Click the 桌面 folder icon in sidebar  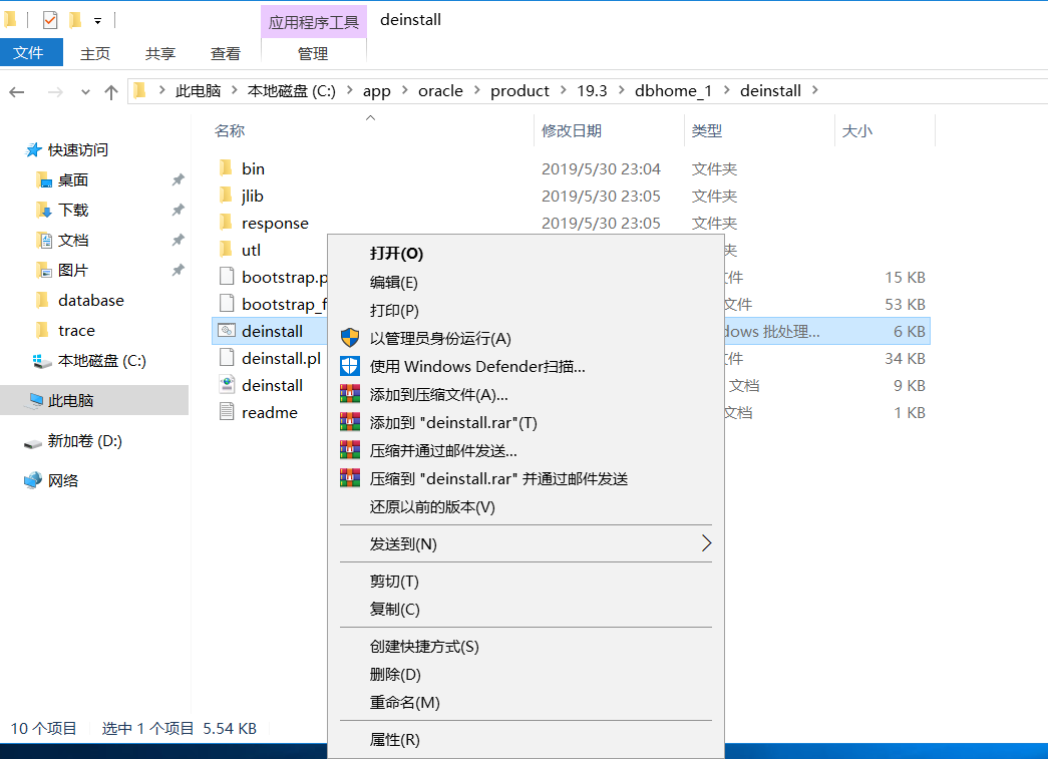point(43,180)
